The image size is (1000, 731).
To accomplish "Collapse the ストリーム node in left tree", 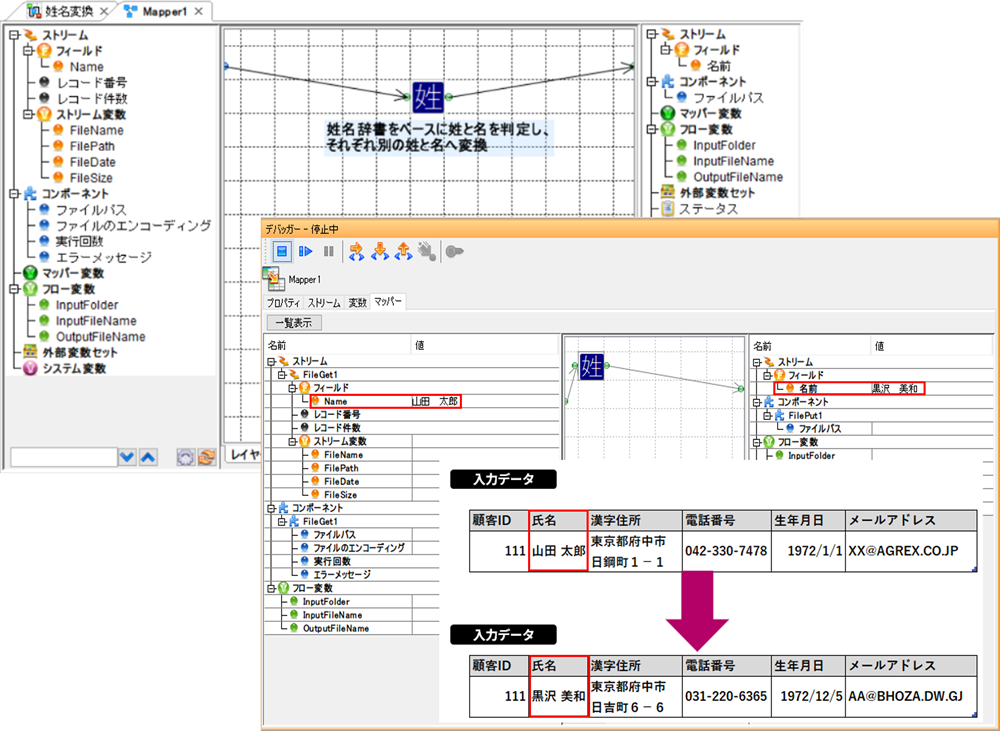I will tap(14, 35).
